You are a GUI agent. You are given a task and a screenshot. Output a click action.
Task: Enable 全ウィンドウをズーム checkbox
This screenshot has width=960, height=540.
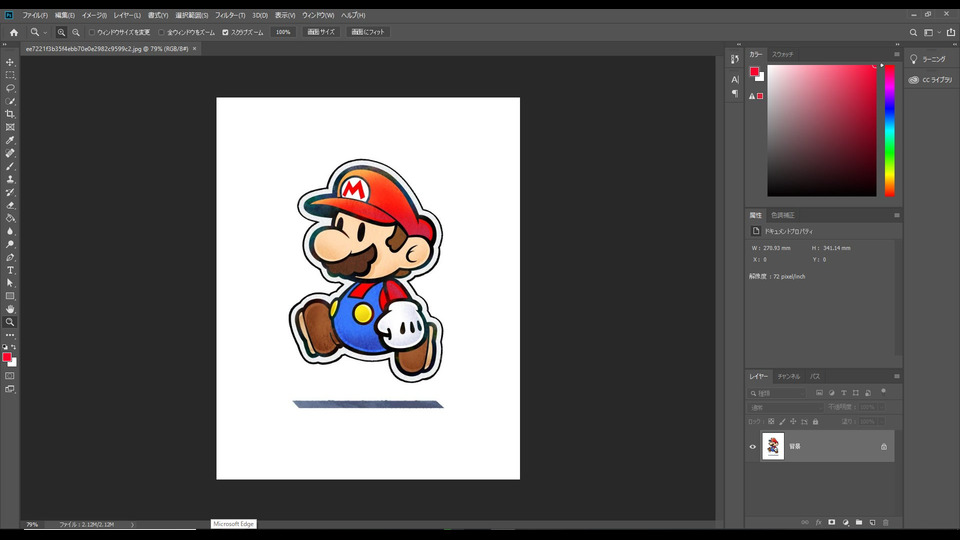click(x=162, y=32)
